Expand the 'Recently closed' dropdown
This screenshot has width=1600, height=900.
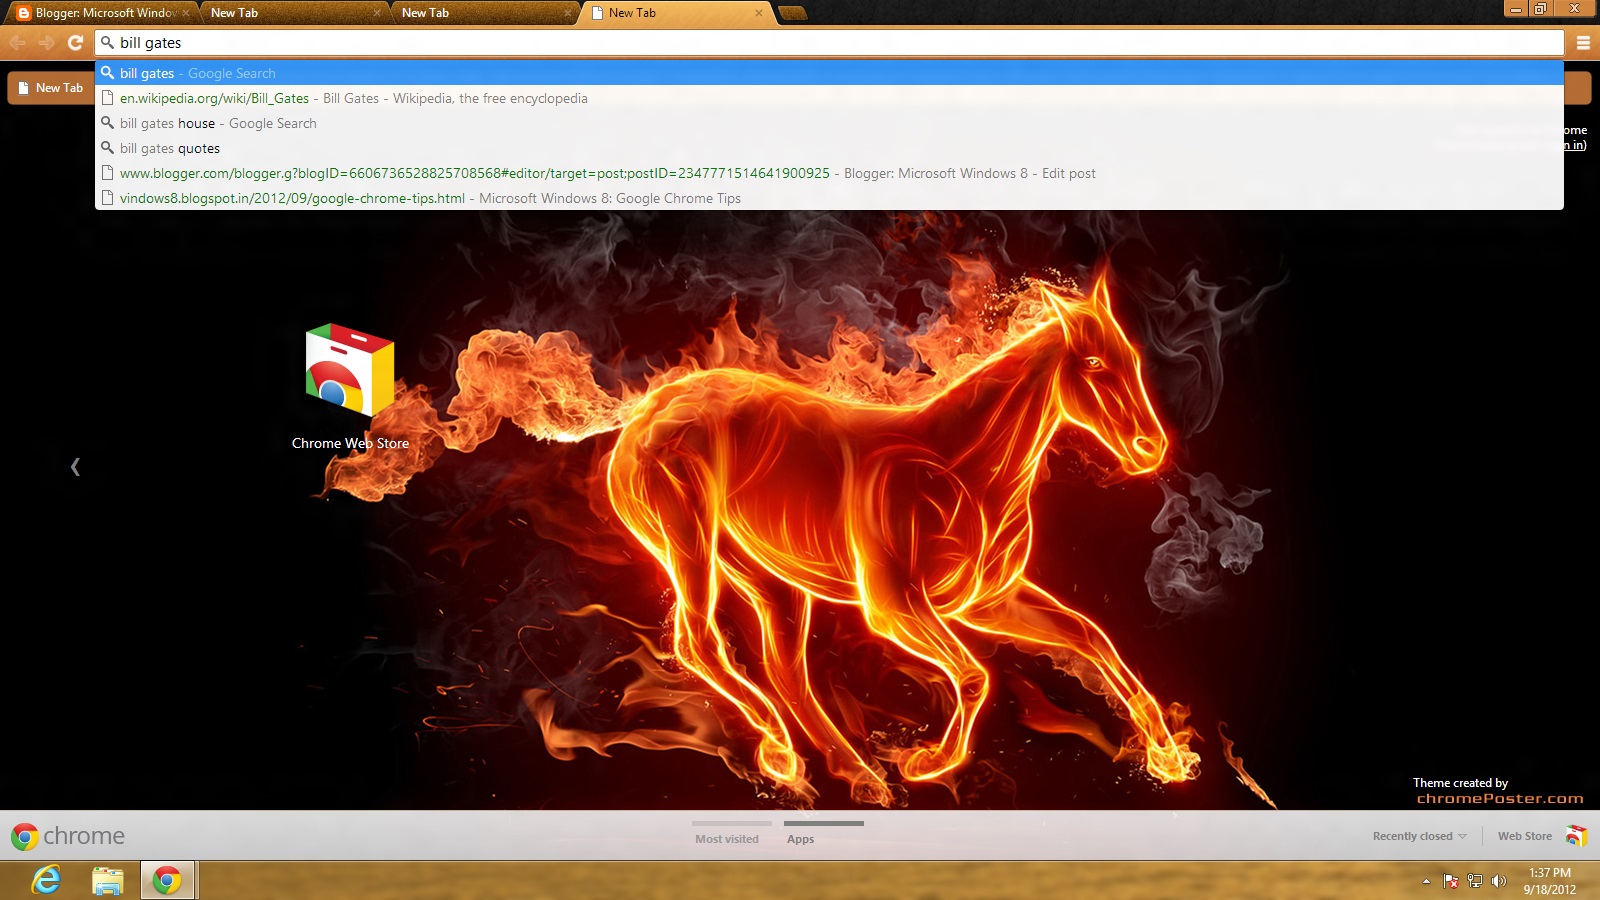point(1420,836)
